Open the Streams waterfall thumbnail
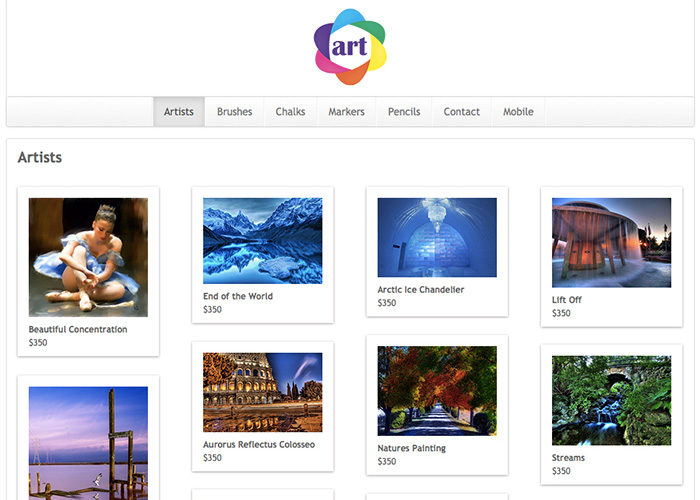 611,400
